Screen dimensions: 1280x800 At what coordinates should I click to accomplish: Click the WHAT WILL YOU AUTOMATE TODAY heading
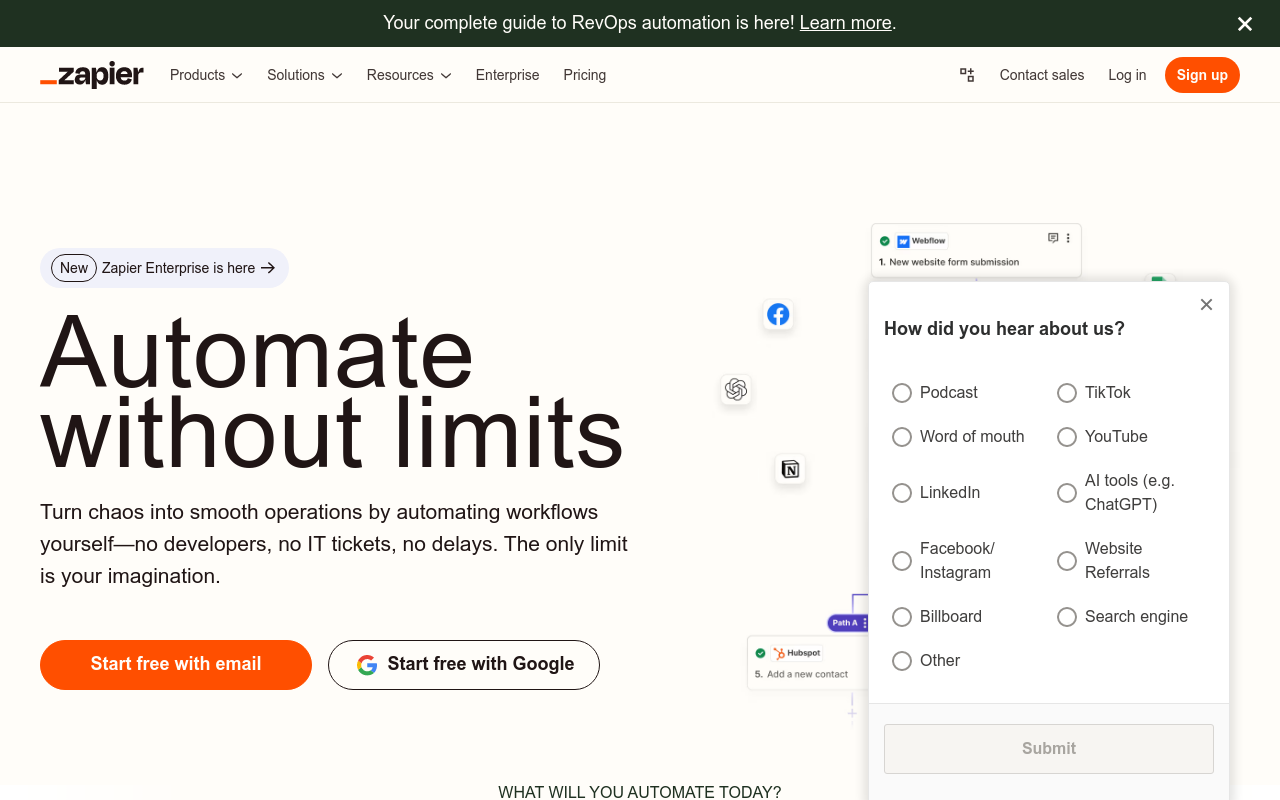640,792
